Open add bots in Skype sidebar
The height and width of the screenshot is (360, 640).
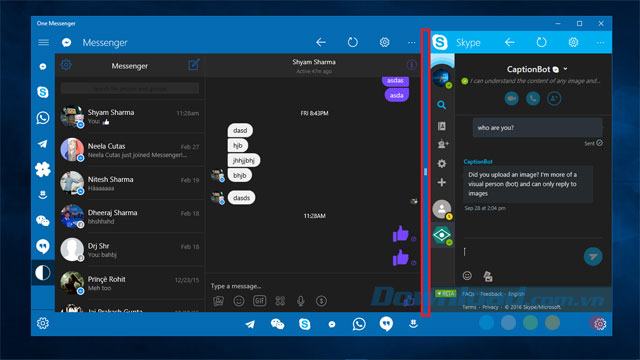tap(442, 144)
